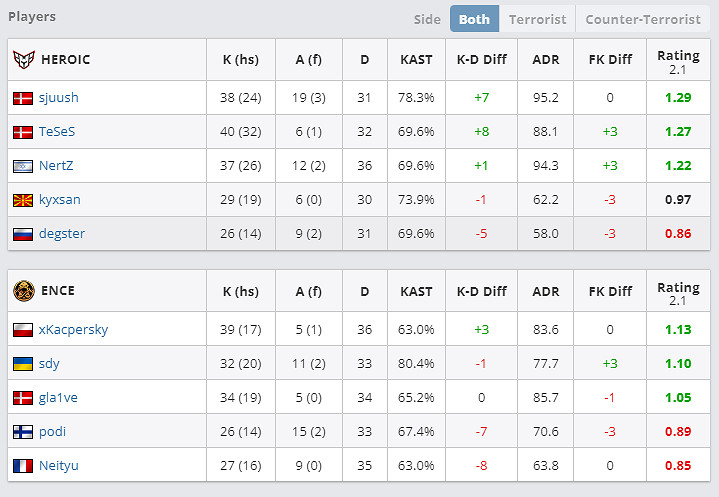Click the flag icon beside kyxsan

tap(23, 200)
